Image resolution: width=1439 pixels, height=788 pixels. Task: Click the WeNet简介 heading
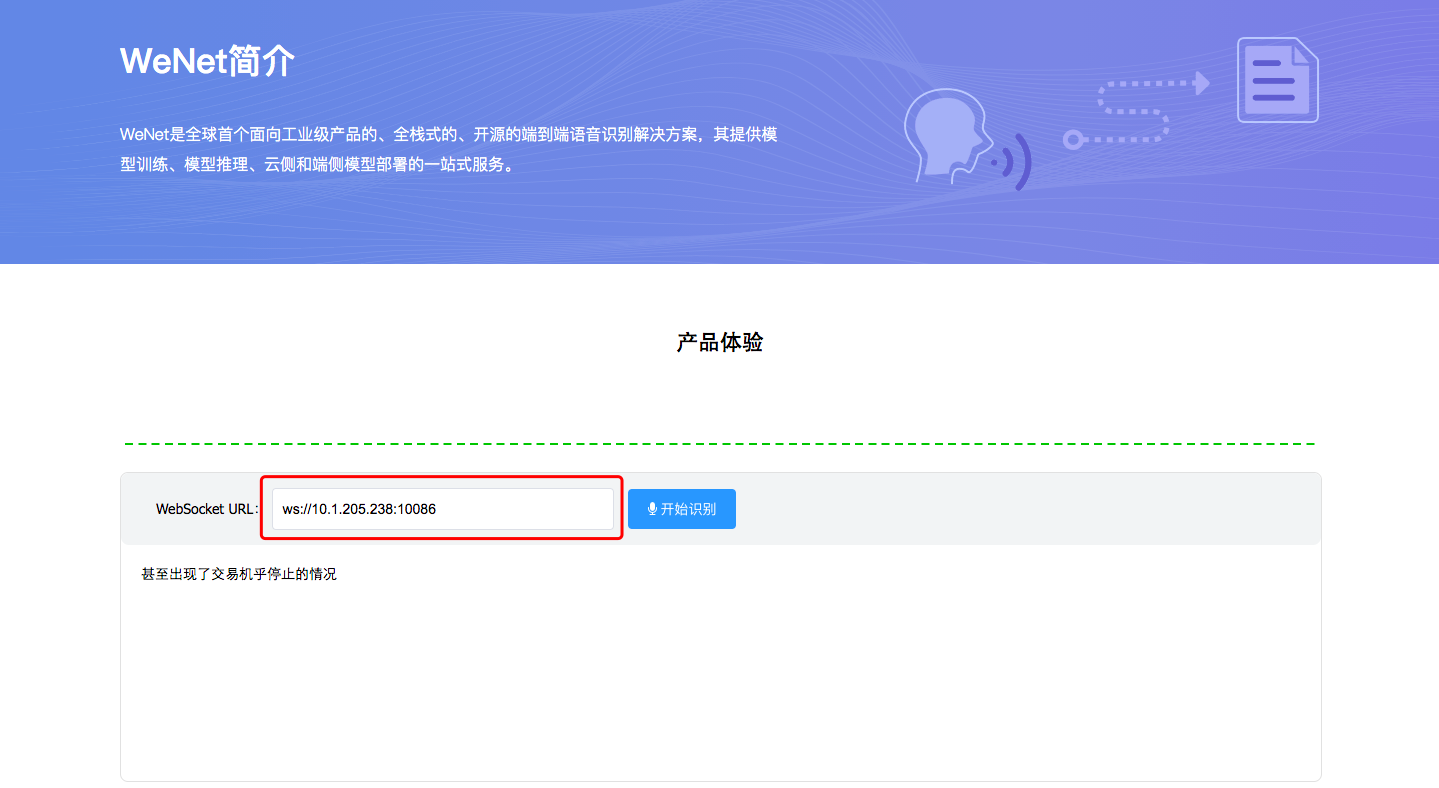(x=207, y=61)
